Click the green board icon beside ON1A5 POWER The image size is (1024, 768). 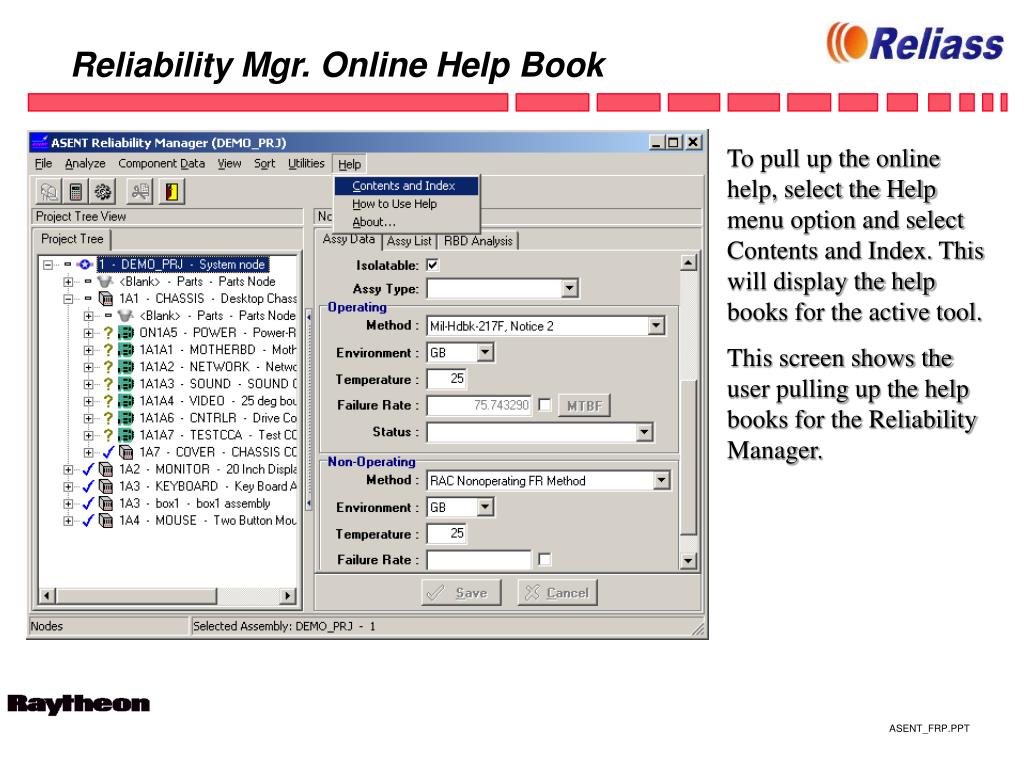(x=126, y=333)
